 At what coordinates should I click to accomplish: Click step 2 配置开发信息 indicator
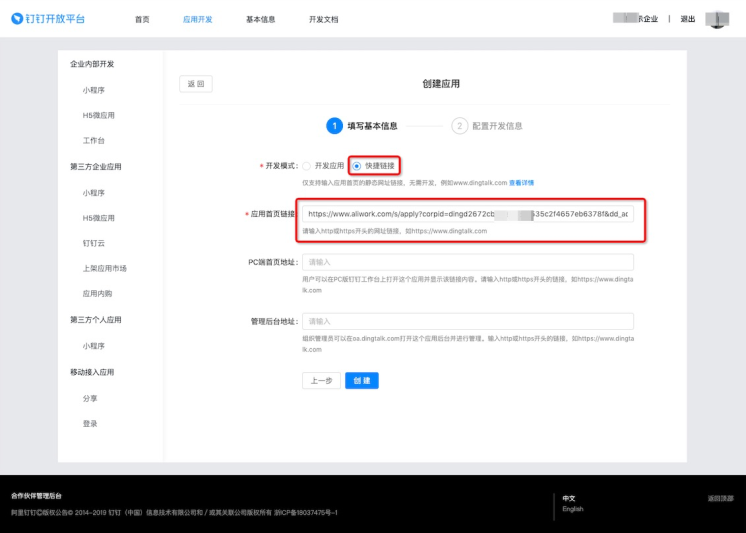point(487,126)
